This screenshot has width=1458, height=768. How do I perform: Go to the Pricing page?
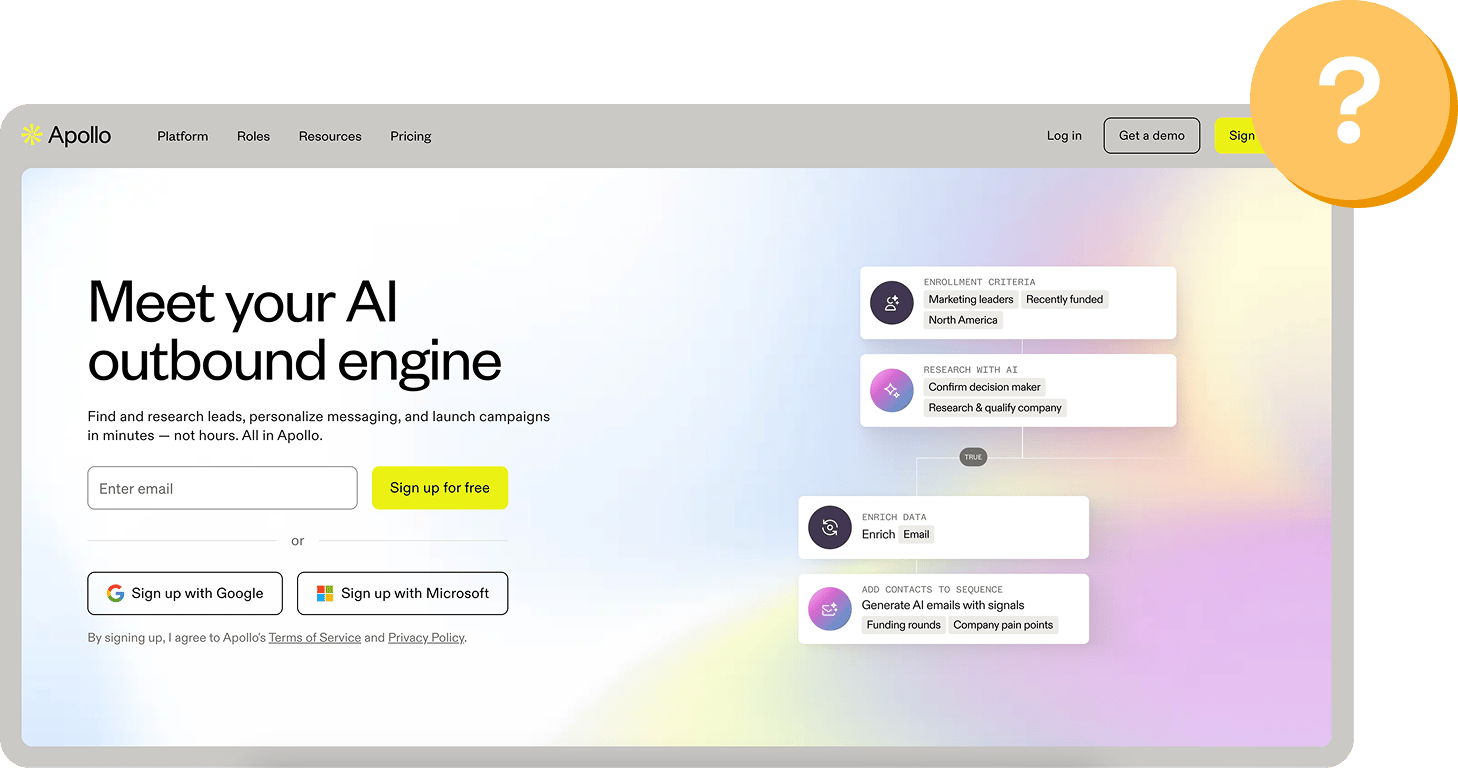[x=411, y=136]
